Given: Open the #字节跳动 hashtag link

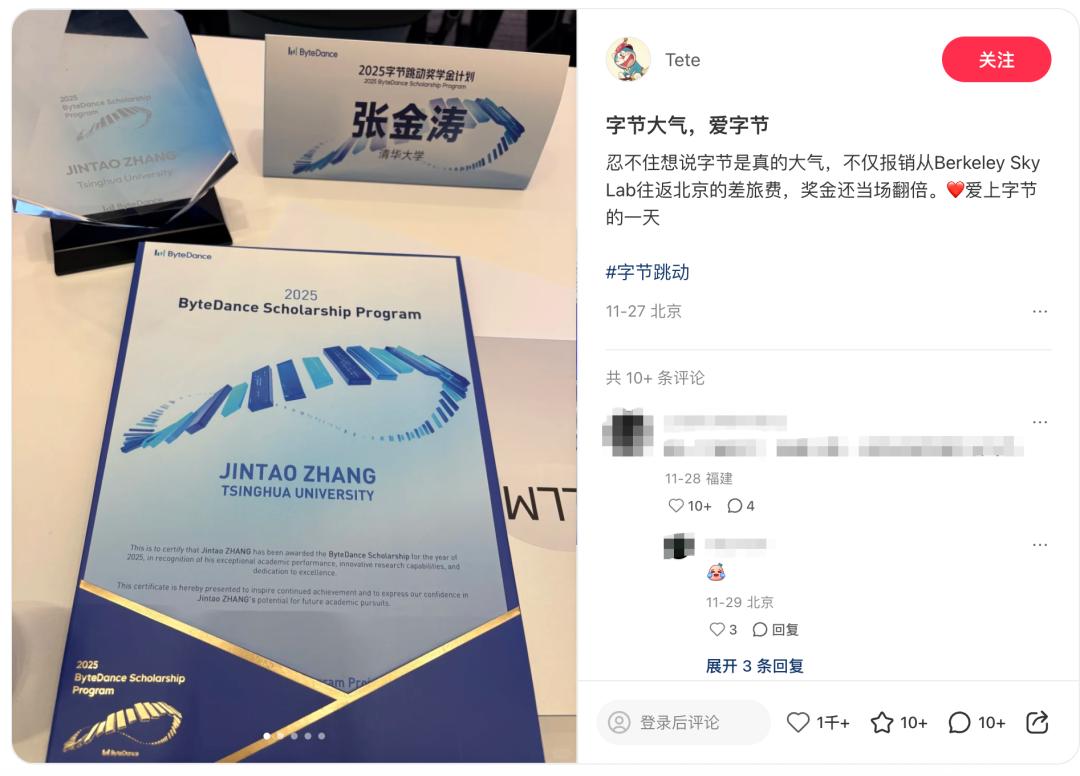Looking at the screenshot, I should point(647,272).
